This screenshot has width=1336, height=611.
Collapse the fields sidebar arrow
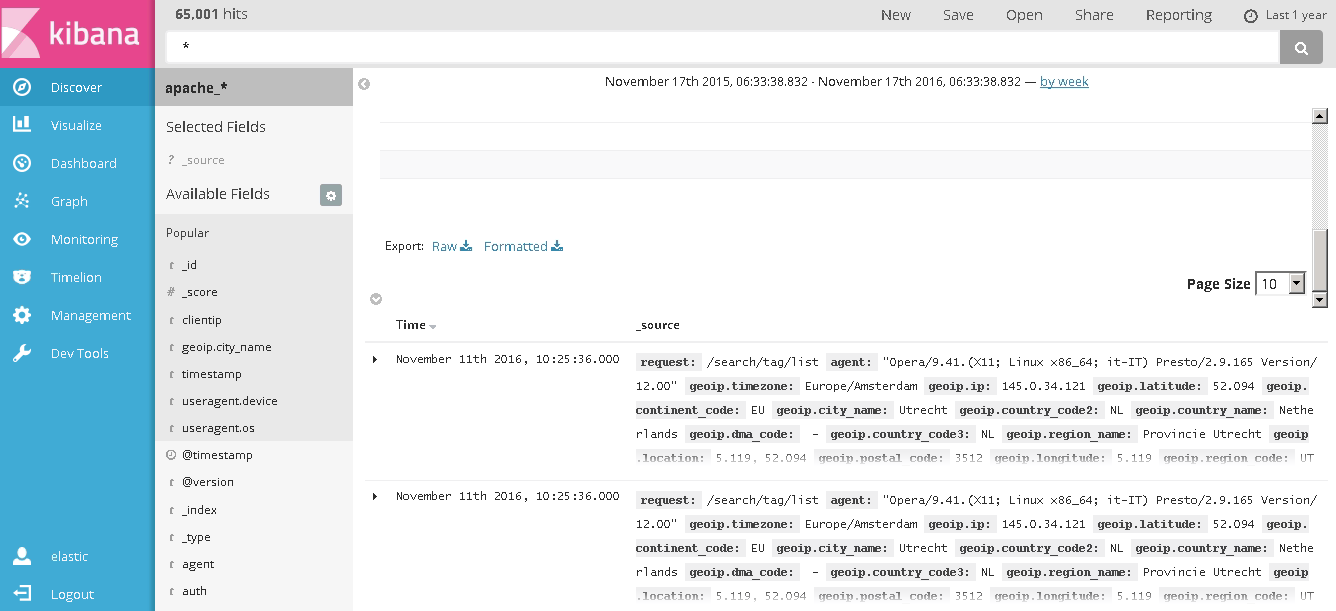[x=364, y=84]
